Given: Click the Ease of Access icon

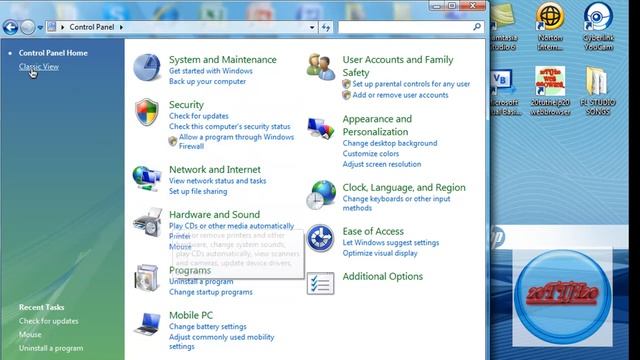Looking at the screenshot, I should click(x=320, y=238).
